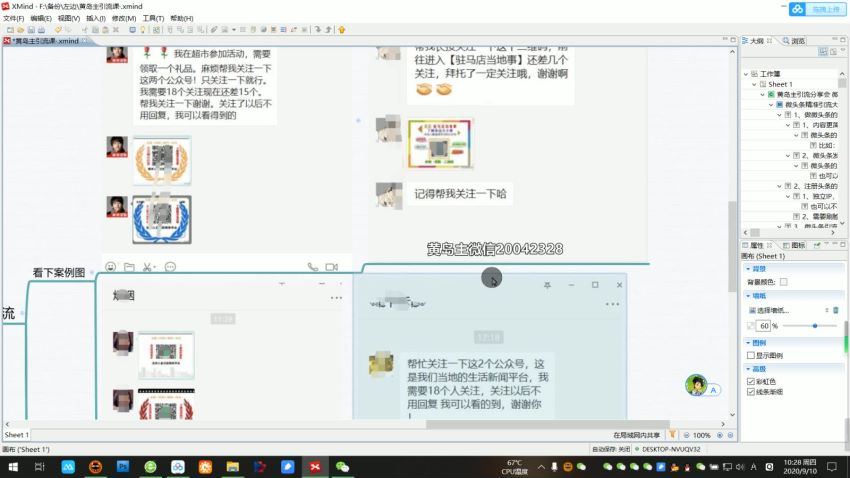Click the video call icon in chat
The width and height of the screenshot is (850, 478).
click(x=331, y=267)
